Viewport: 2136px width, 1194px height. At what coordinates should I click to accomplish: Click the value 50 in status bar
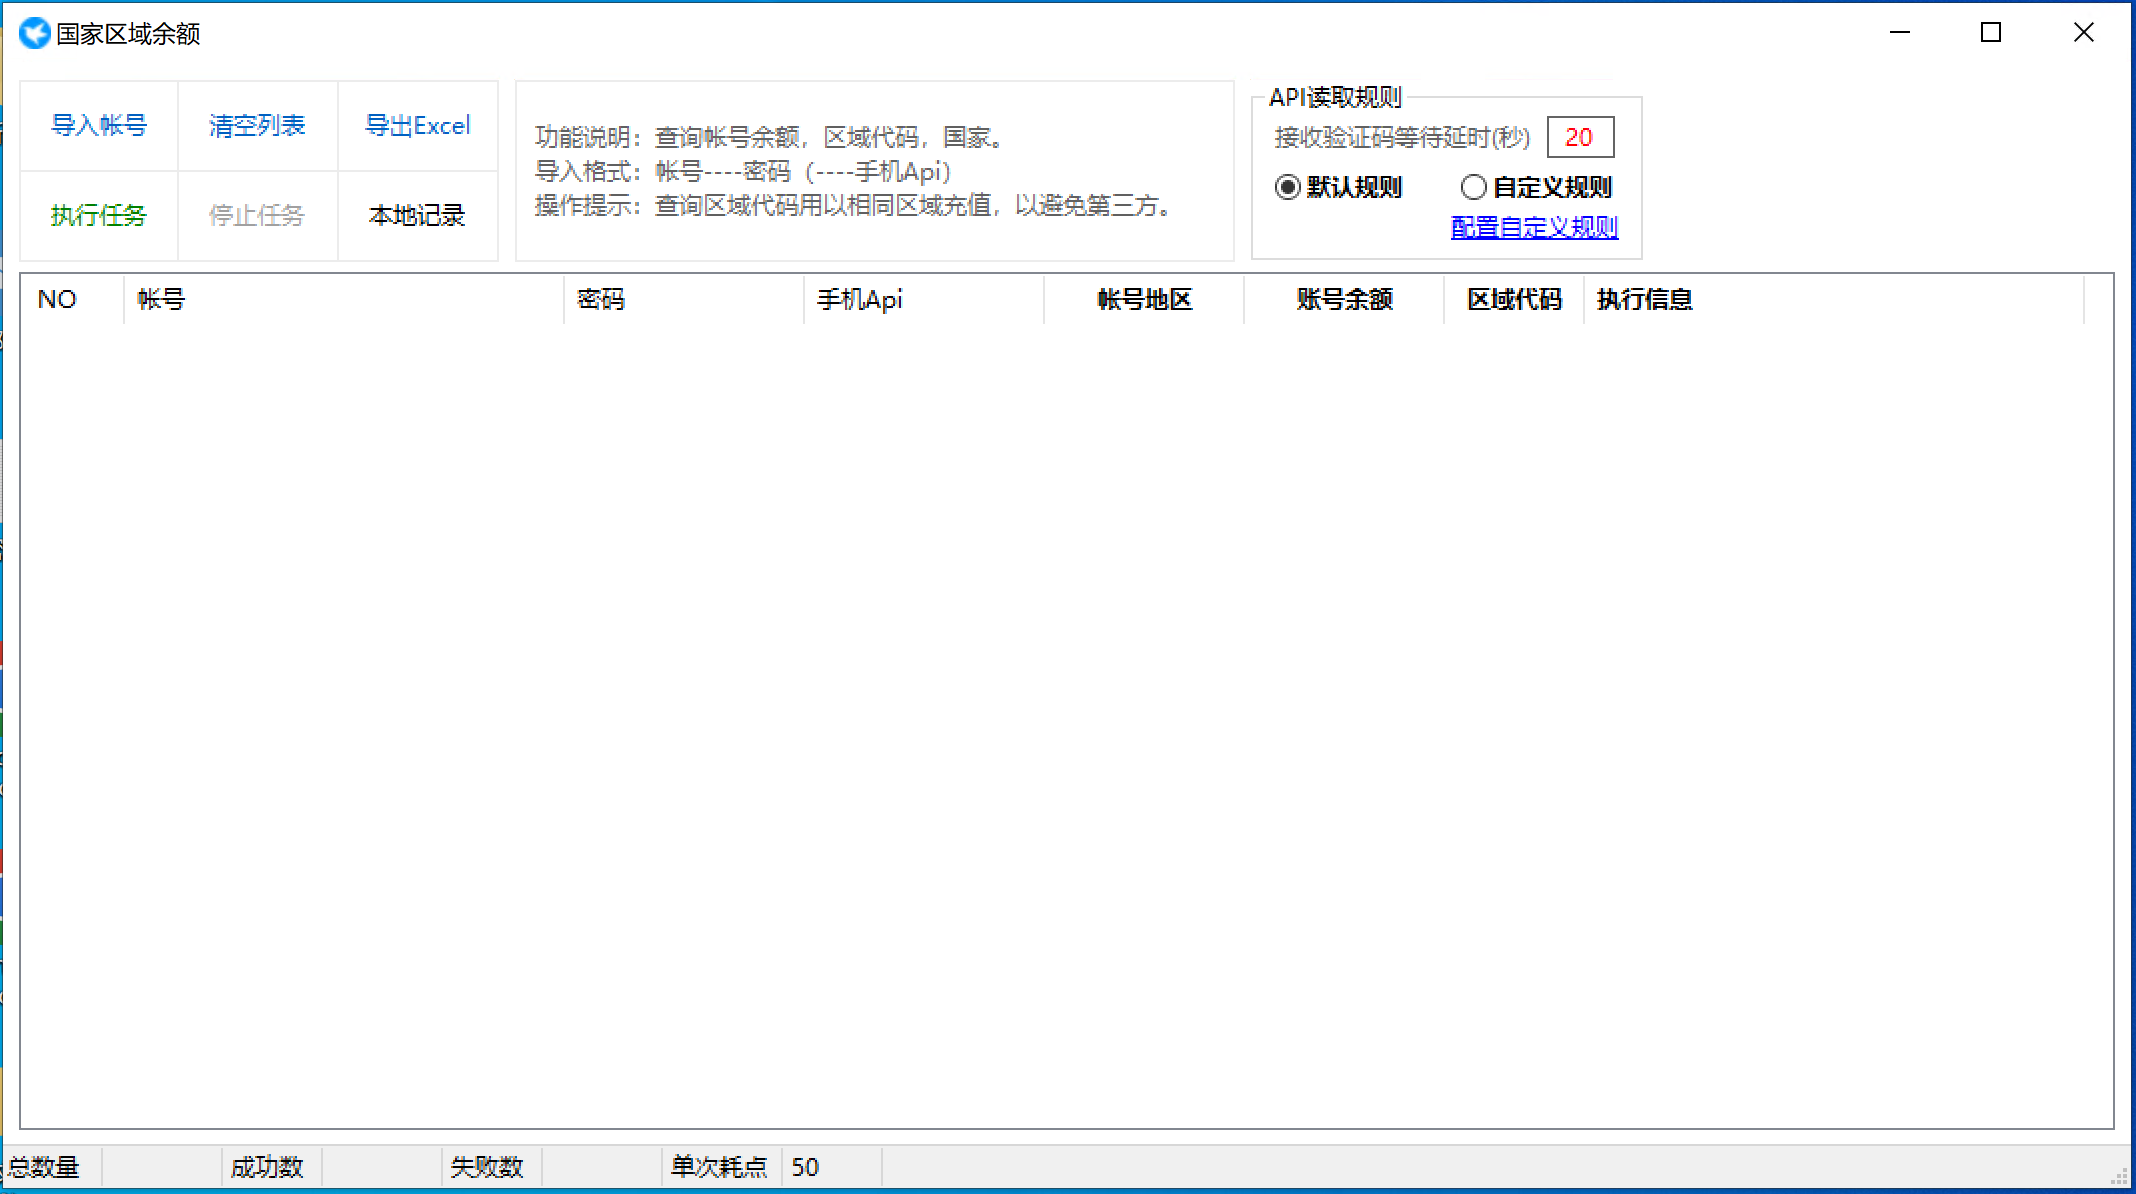pos(805,1167)
